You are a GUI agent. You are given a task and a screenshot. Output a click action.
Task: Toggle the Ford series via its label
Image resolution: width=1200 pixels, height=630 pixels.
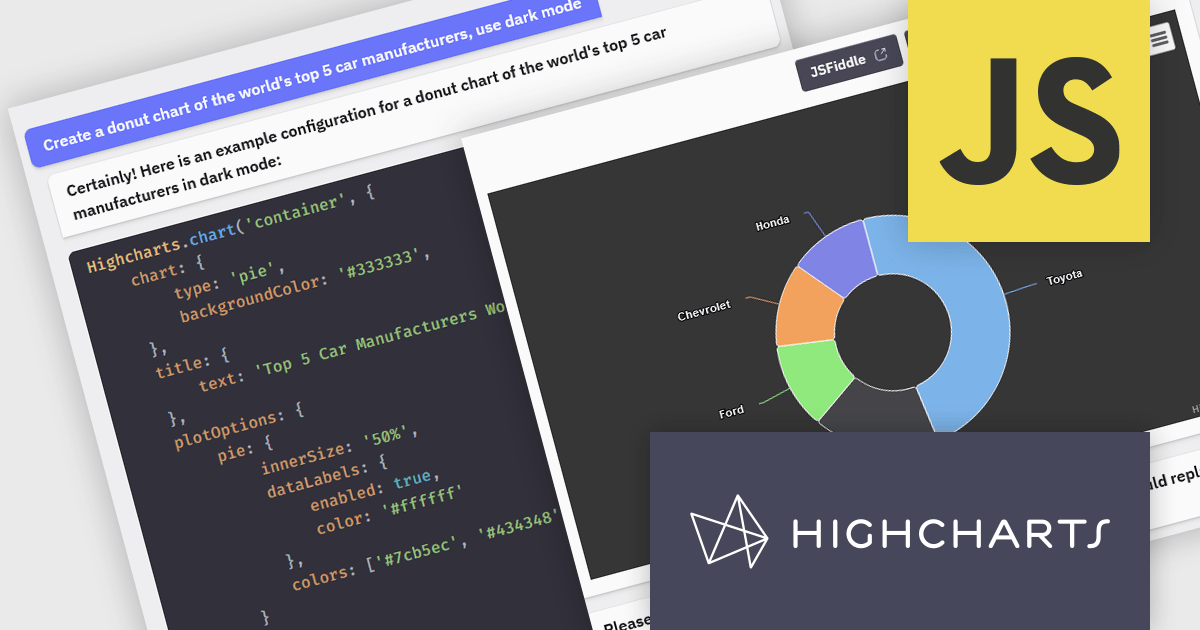pyautogui.click(x=732, y=409)
